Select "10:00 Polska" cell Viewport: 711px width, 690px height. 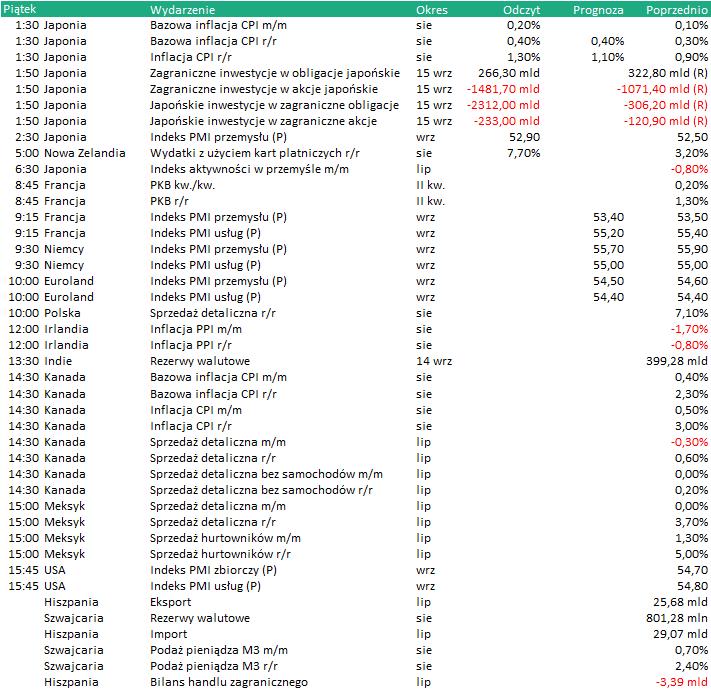[44, 313]
